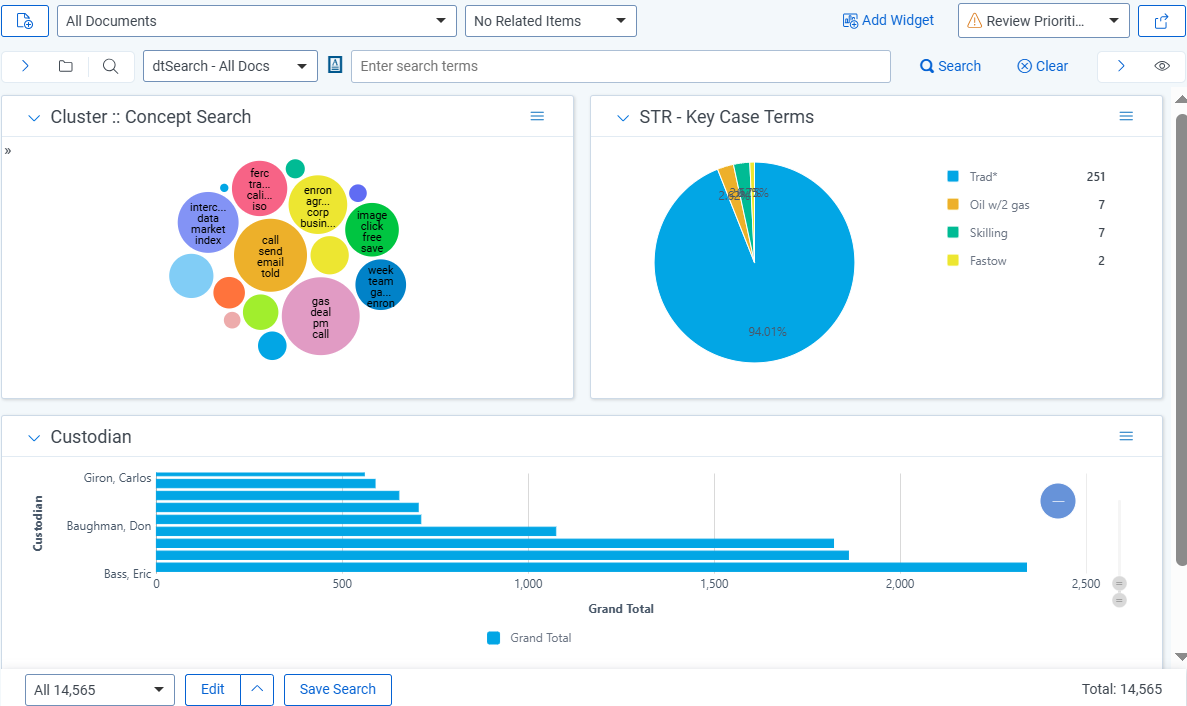Screen dimensions: 1187x706
Task: Click the Fastow legend label
Action: [x=988, y=260]
